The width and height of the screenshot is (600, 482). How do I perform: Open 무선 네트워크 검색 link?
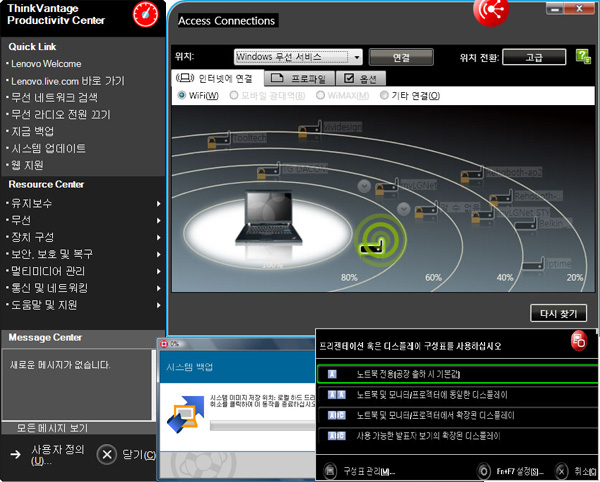54,98
